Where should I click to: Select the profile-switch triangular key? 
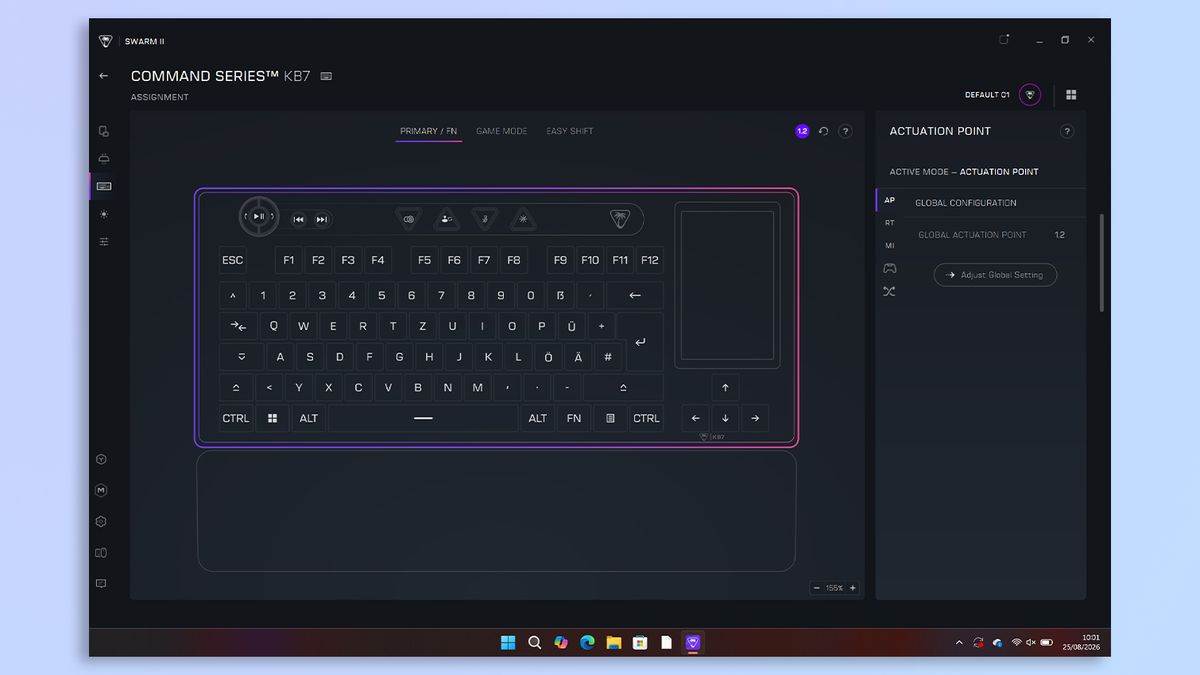pyautogui.click(x=446, y=218)
